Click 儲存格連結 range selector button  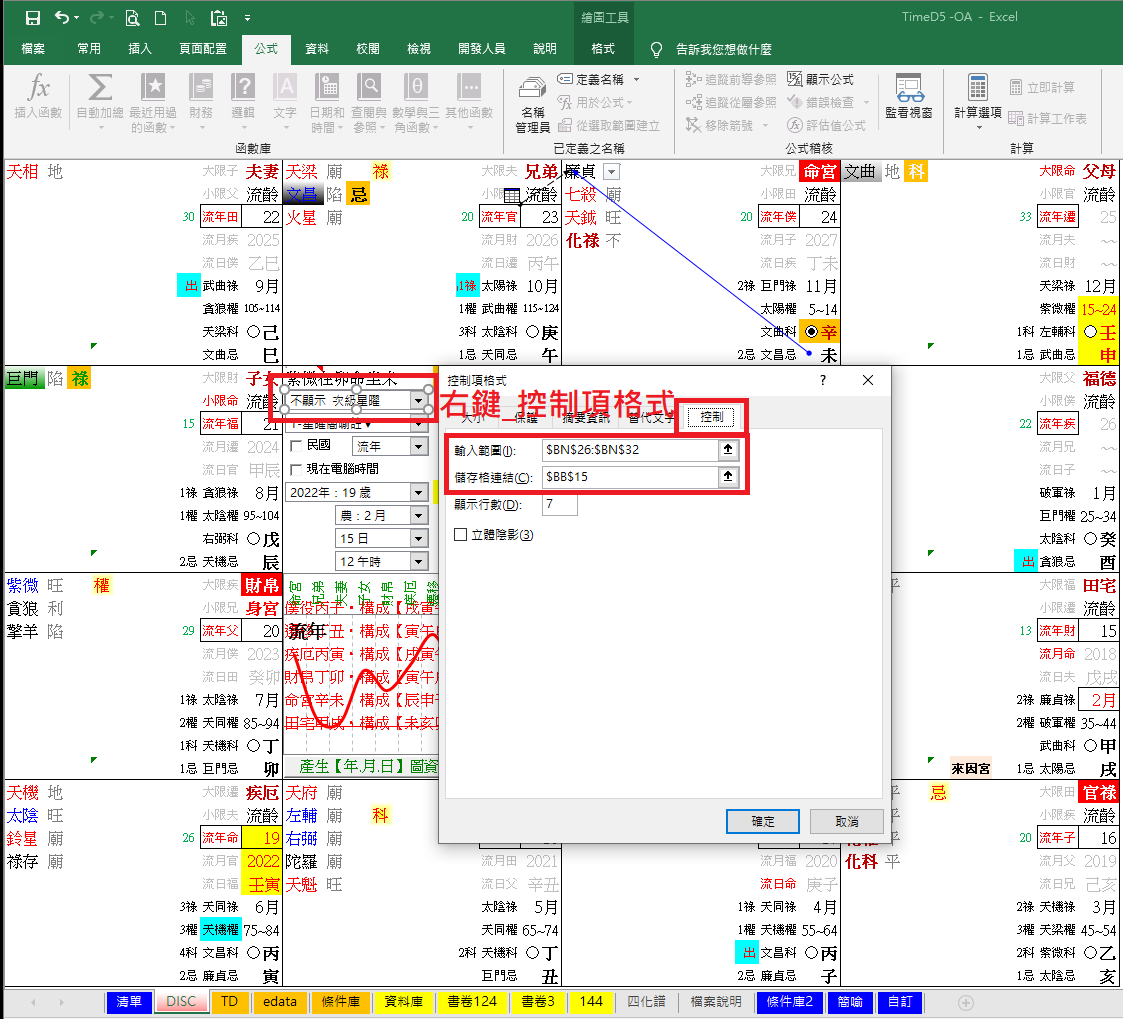[x=728, y=477]
